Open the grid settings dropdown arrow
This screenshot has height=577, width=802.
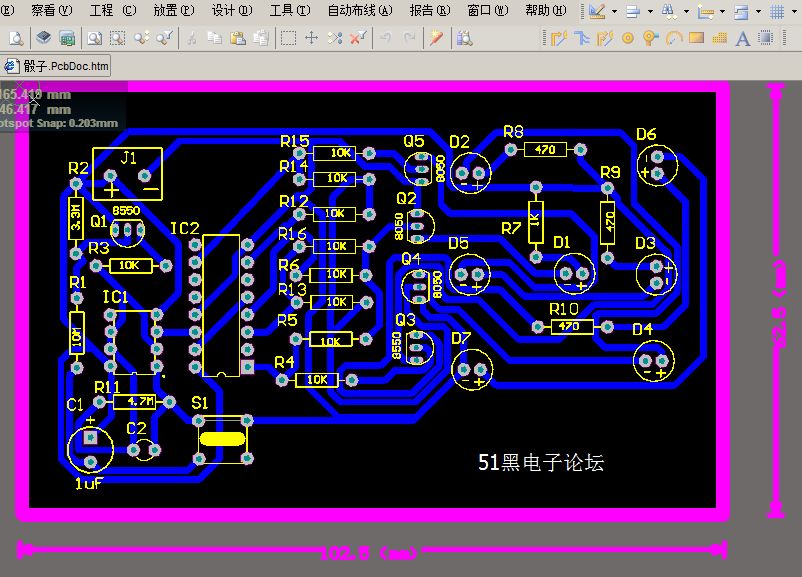(x=794, y=11)
